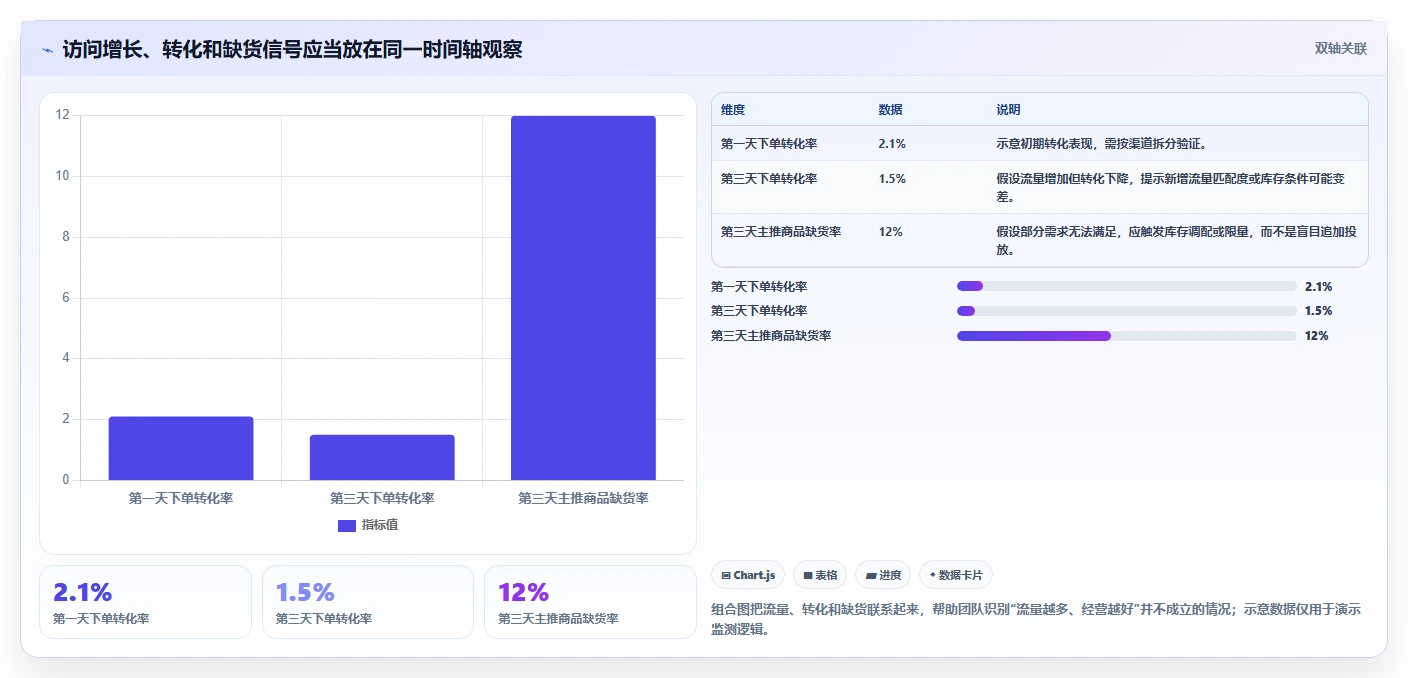Click the 双轴关联 badge in header
Viewport: 1408px width, 678px height.
pos(1340,48)
